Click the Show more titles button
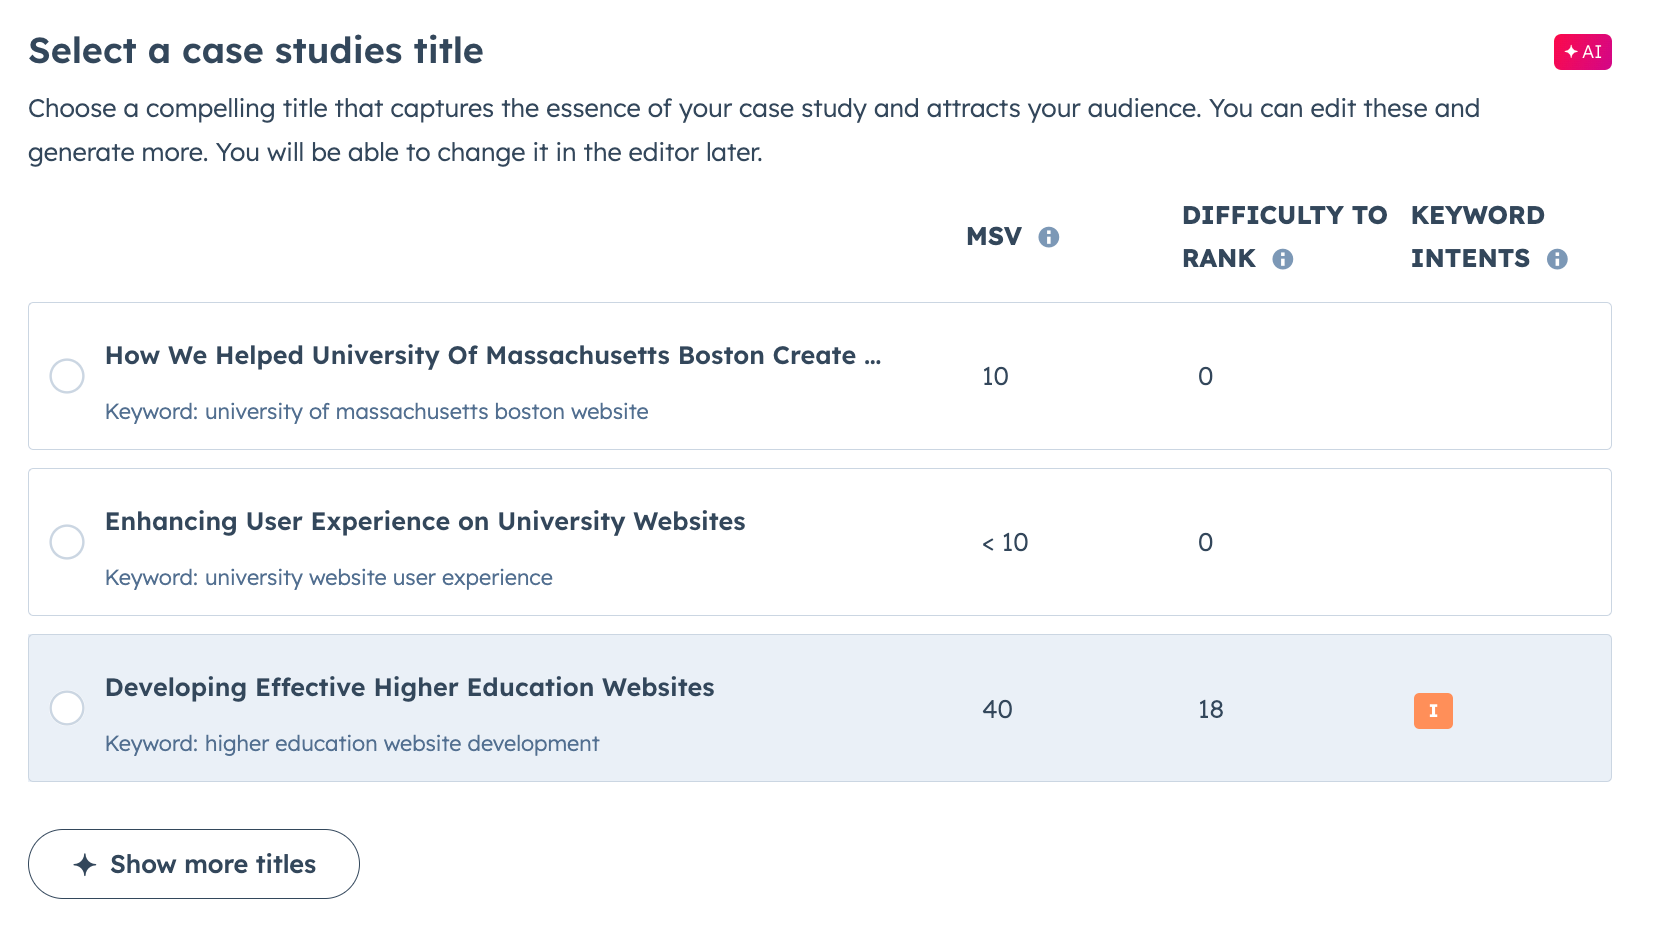 (x=194, y=864)
